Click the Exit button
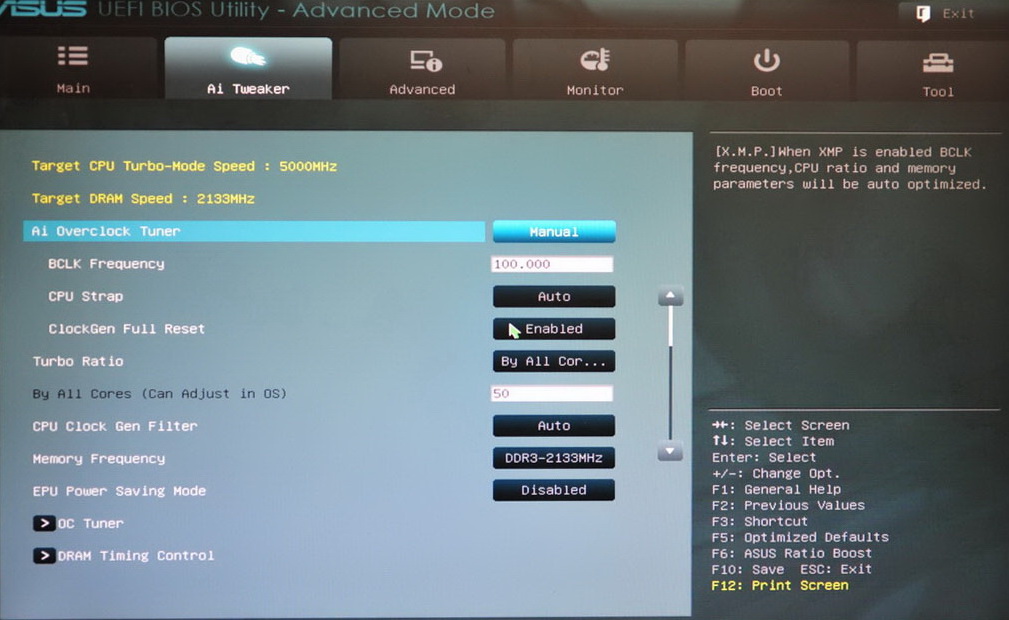 (945, 14)
